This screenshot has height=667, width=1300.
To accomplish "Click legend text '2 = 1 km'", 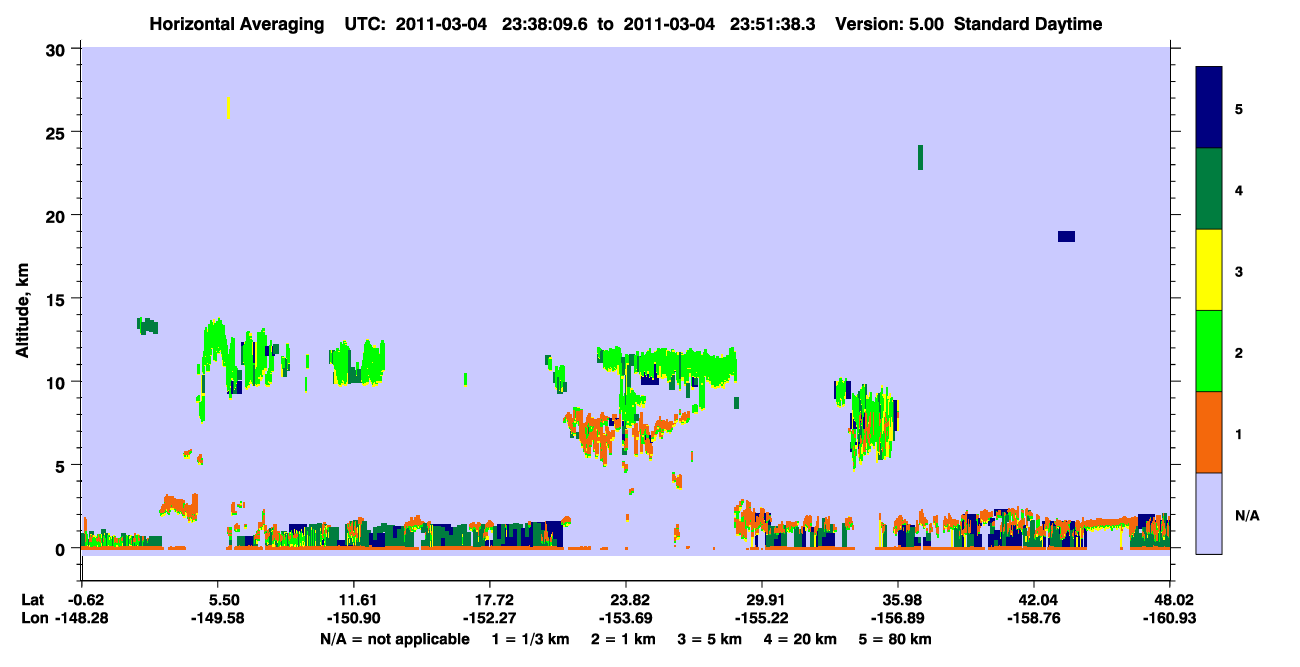I will pyautogui.click(x=625, y=639).
